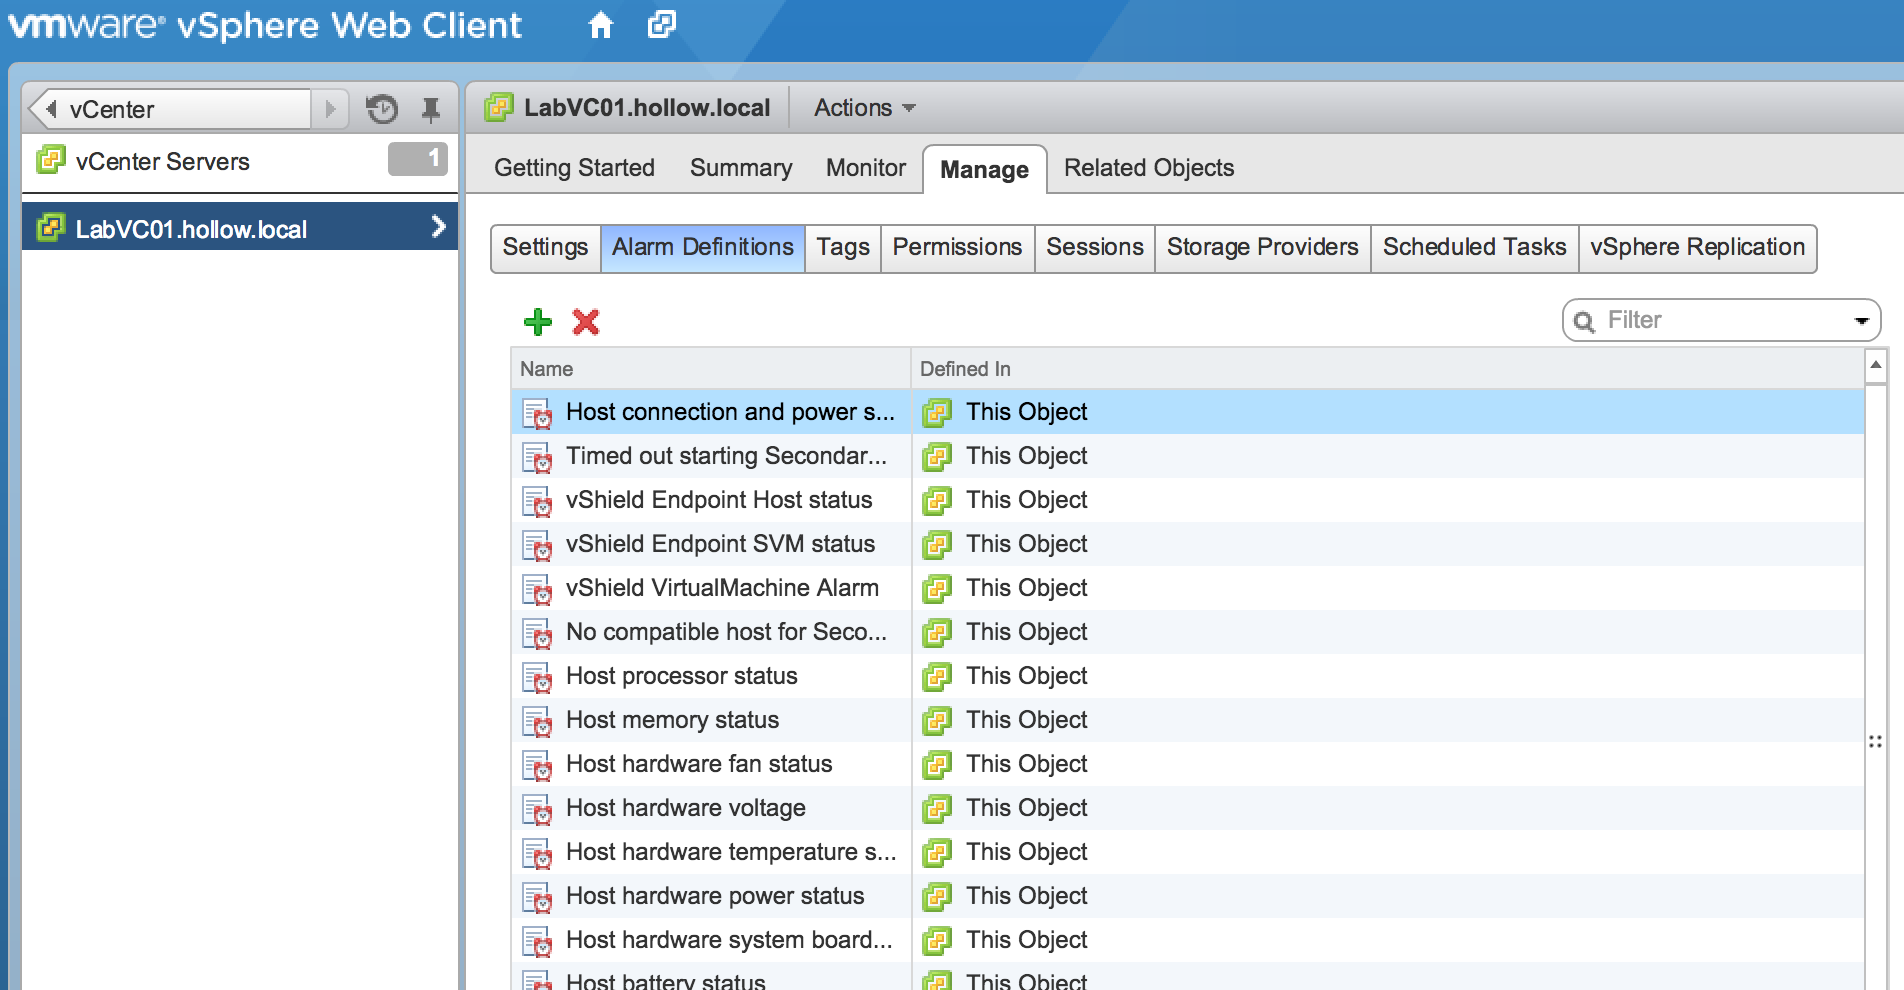Viewport: 1904px width, 990px height.
Task: Expand the Filter dropdown arrow
Action: pyautogui.click(x=1861, y=321)
